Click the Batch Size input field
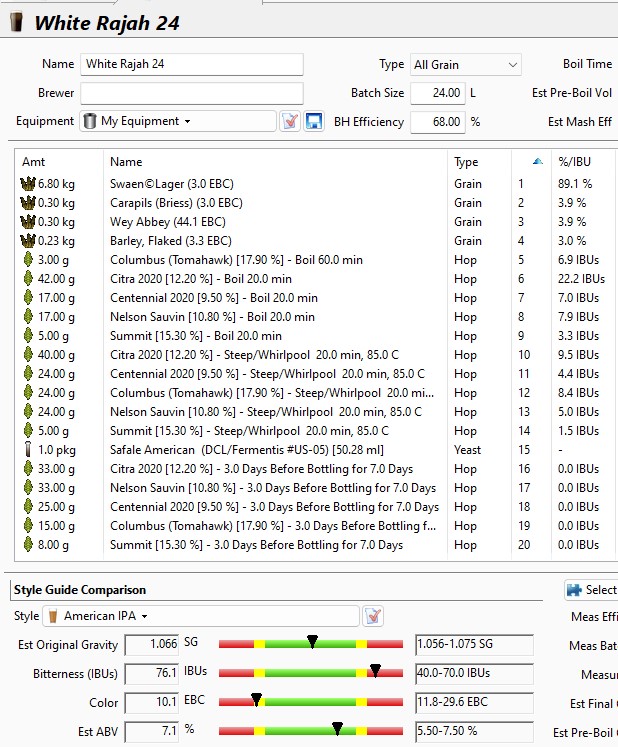The image size is (618, 747). 438,93
